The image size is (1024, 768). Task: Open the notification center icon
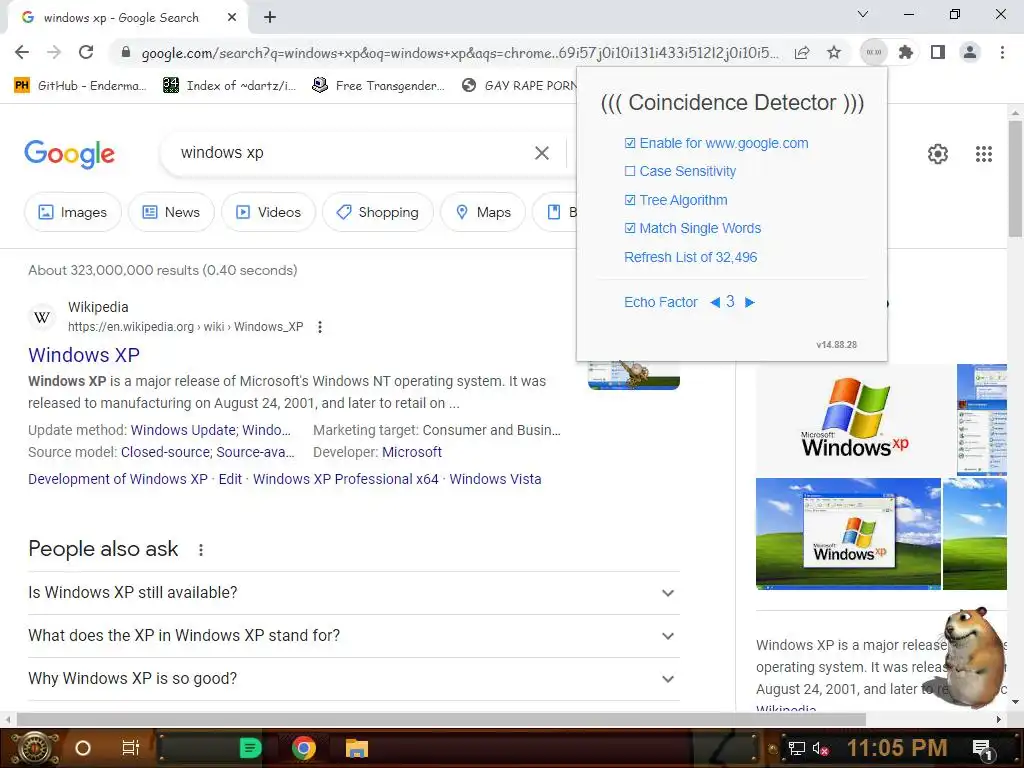pyautogui.click(x=983, y=749)
